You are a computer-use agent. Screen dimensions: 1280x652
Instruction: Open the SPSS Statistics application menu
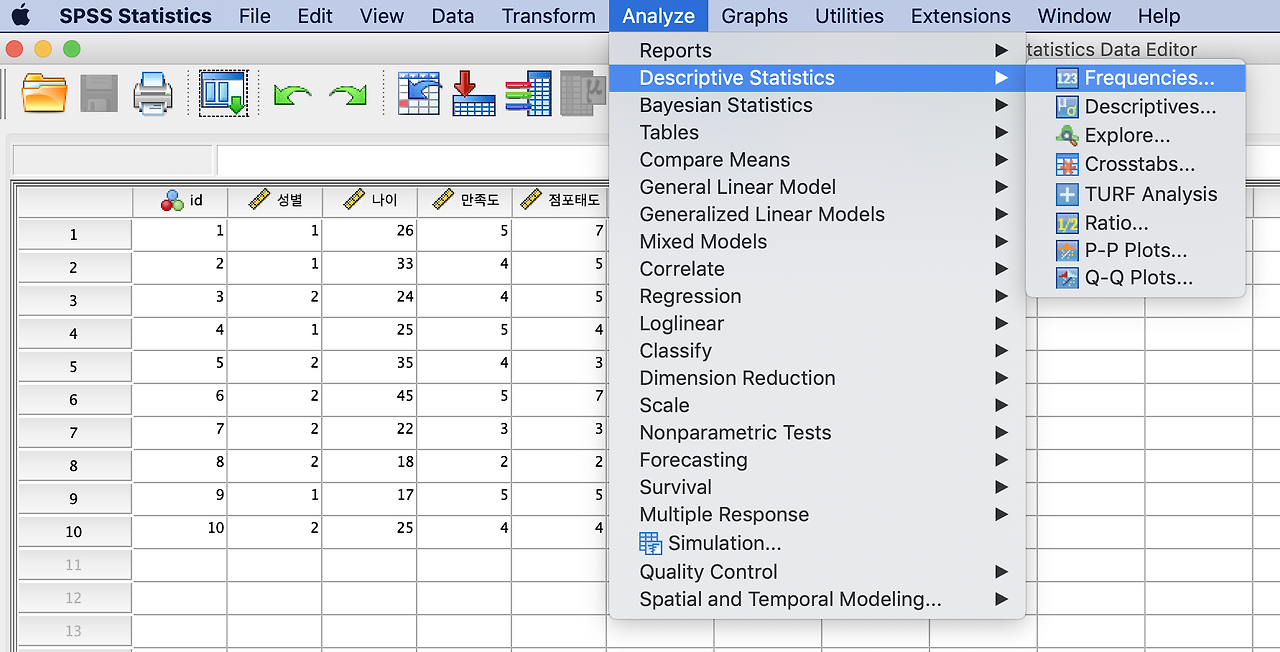135,16
